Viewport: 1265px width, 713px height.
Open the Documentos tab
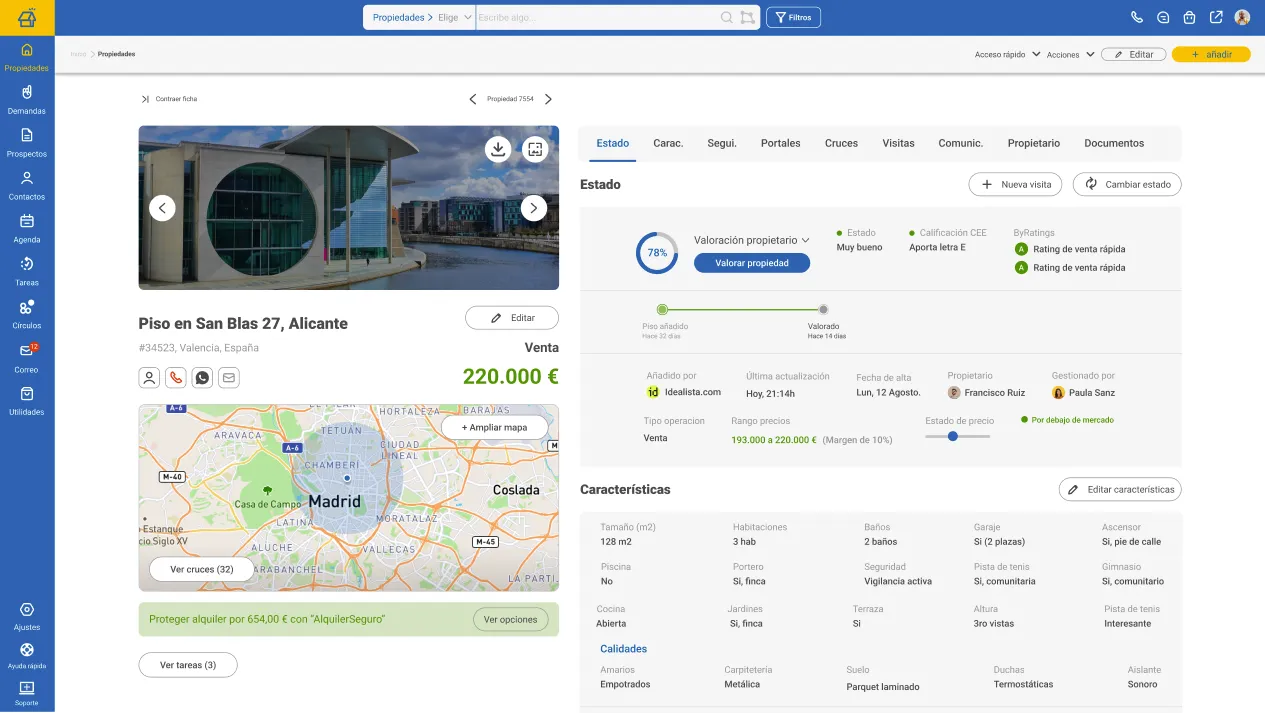point(1113,143)
